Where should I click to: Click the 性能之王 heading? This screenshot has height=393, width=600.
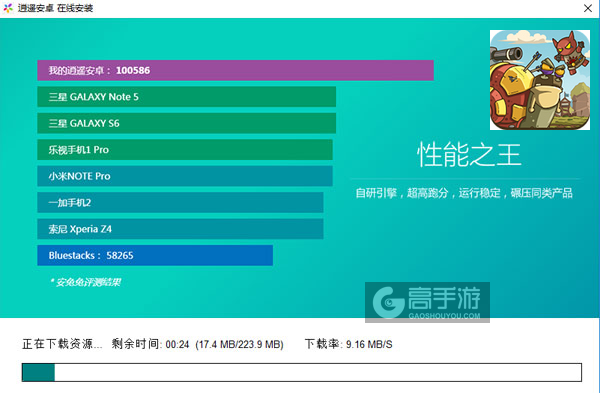[x=469, y=154]
